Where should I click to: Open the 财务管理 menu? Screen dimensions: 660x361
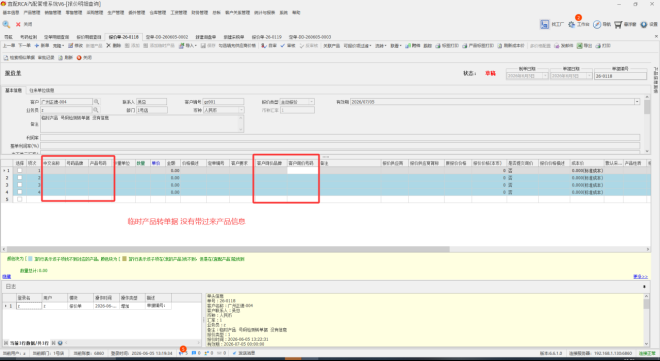(x=200, y=13)
